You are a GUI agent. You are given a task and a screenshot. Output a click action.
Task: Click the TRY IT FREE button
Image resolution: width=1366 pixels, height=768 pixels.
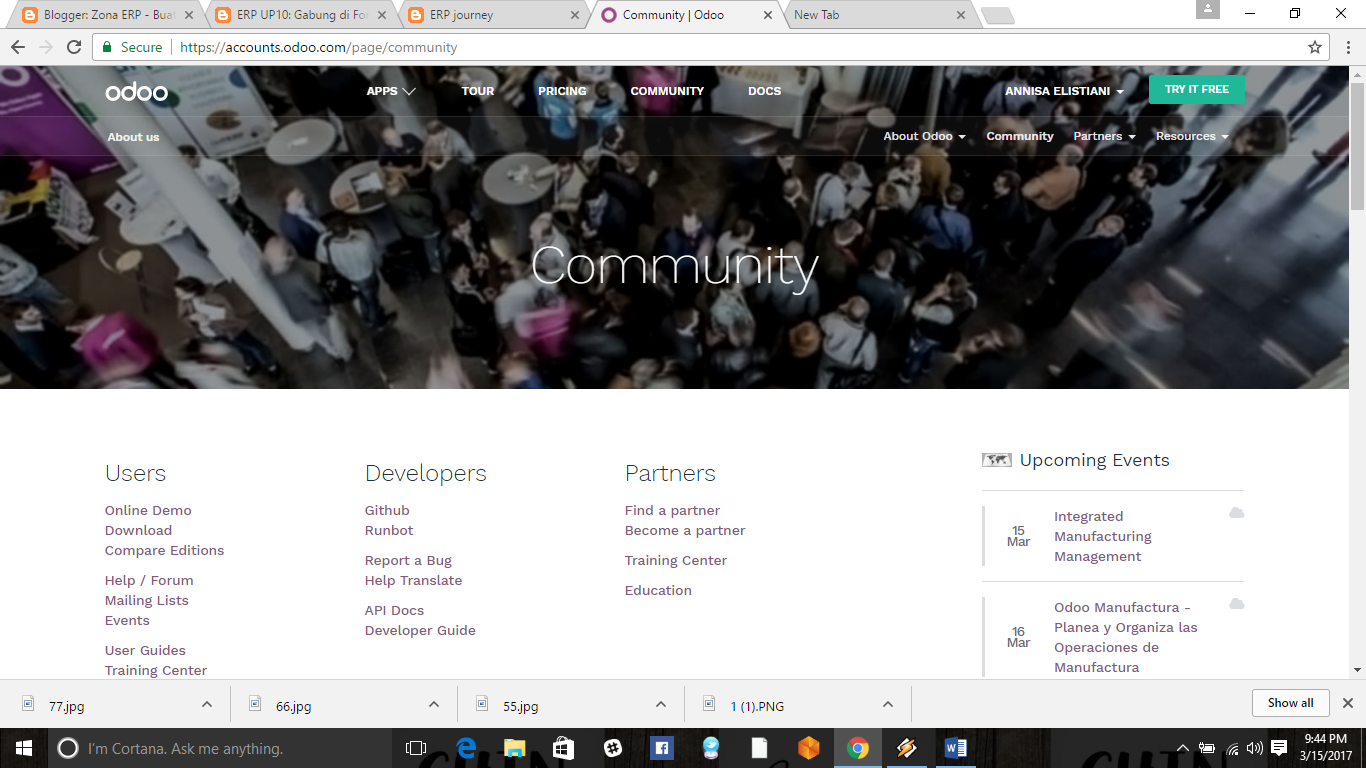point(1197,89)
